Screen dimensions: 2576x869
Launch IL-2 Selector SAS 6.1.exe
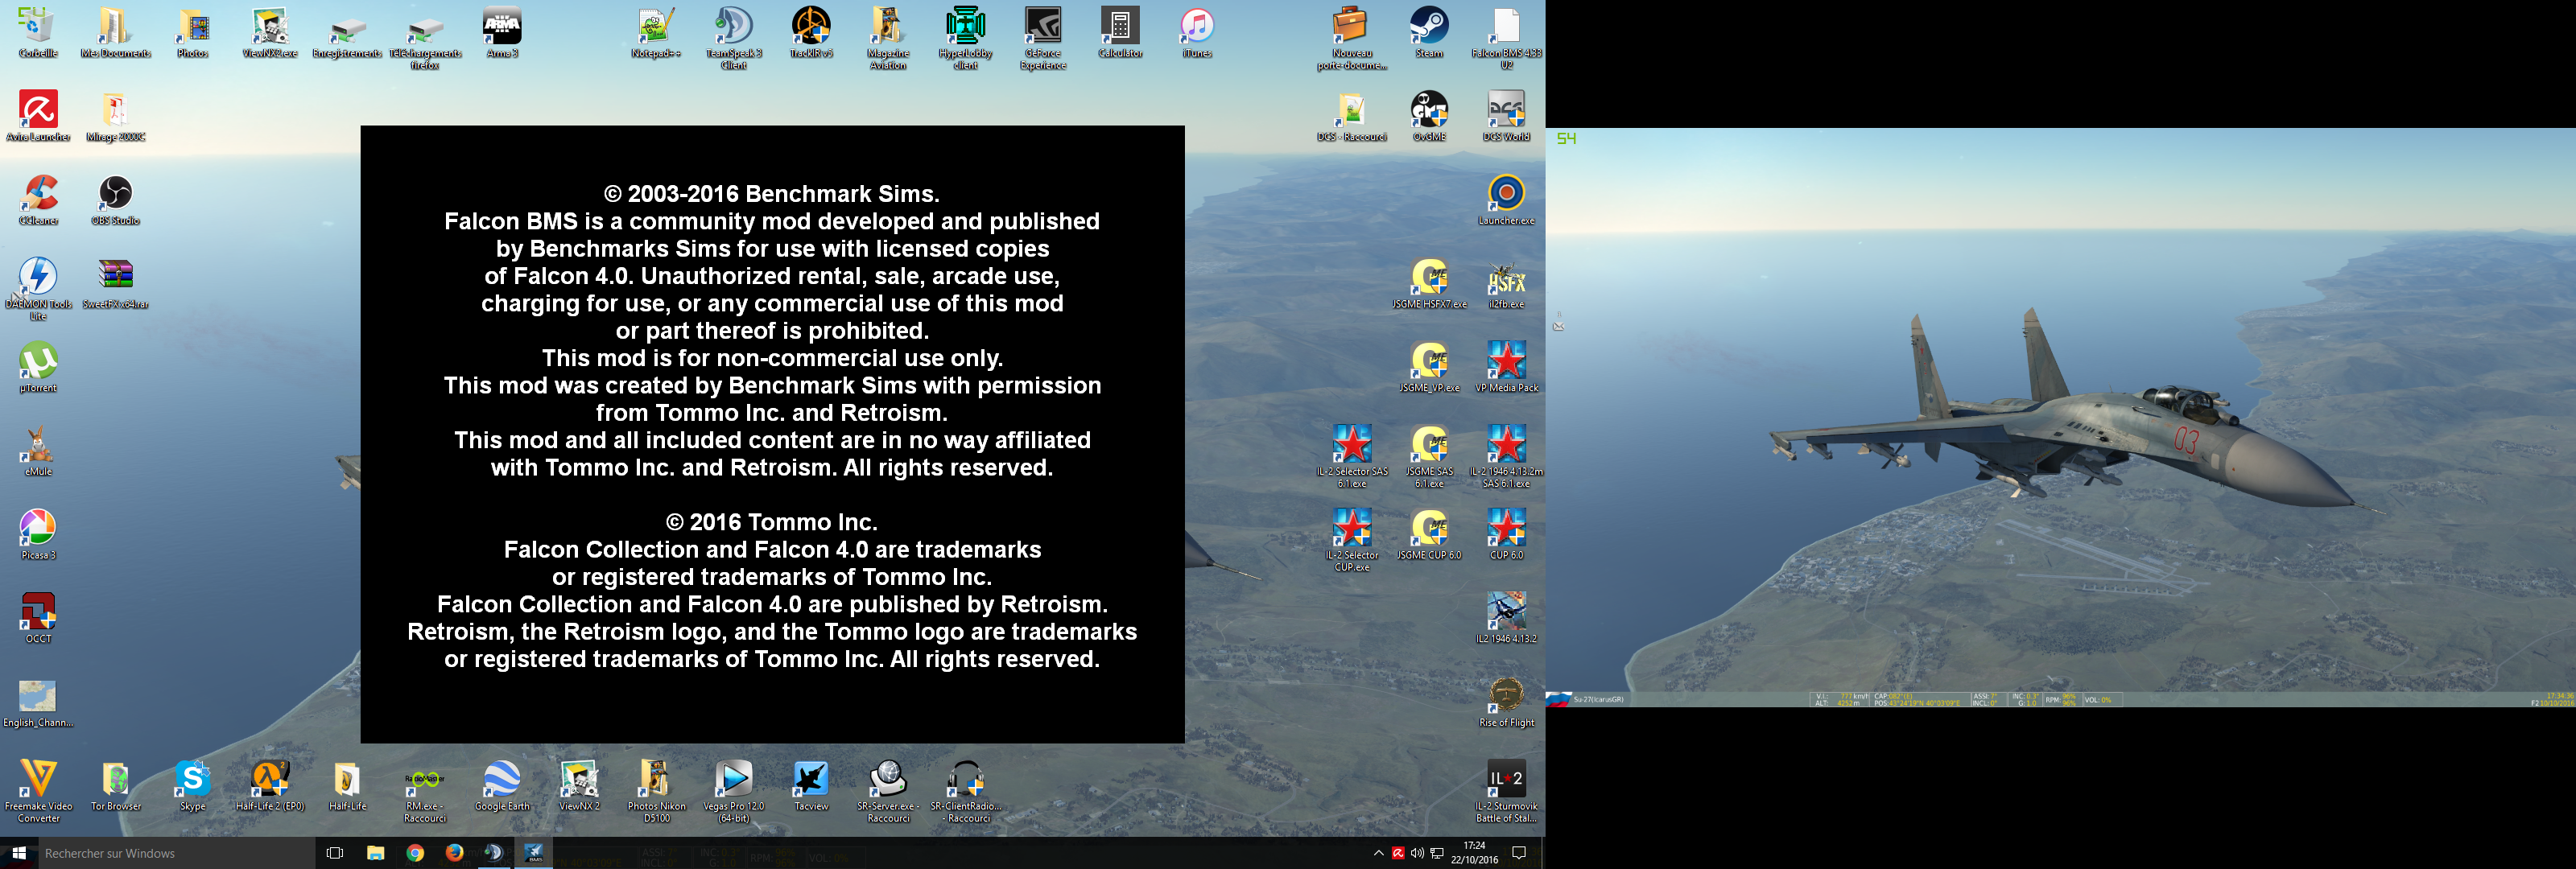point(1352,456)
